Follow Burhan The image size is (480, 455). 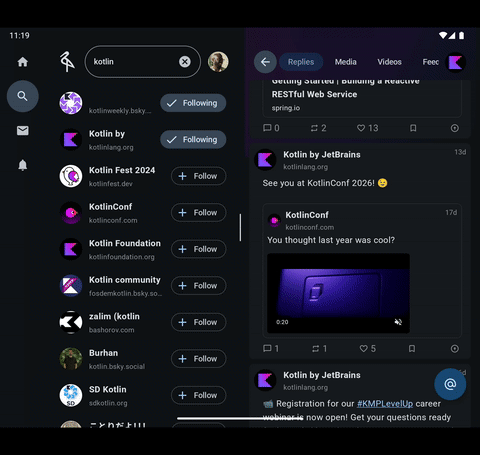pos(199,359)
